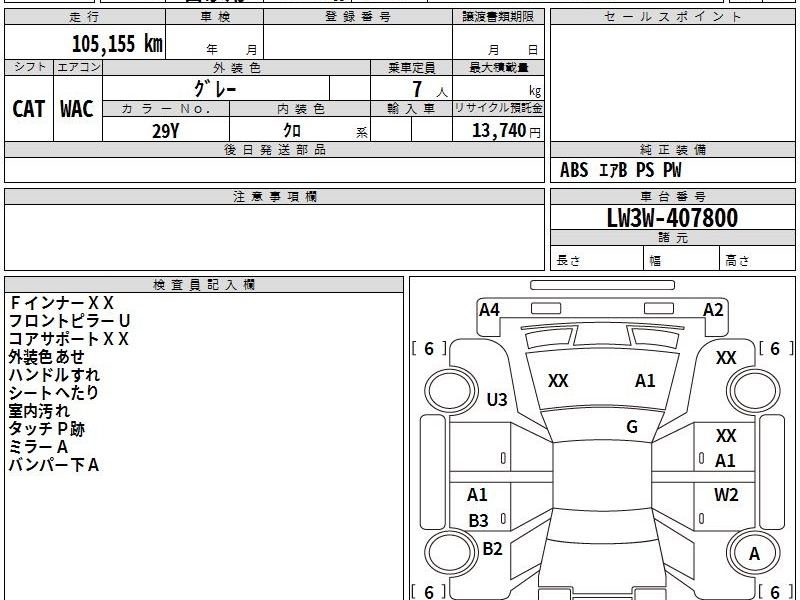The image size is (800, 600).
Task: Click the W2 mark on diagram
Action: [726, 494]
